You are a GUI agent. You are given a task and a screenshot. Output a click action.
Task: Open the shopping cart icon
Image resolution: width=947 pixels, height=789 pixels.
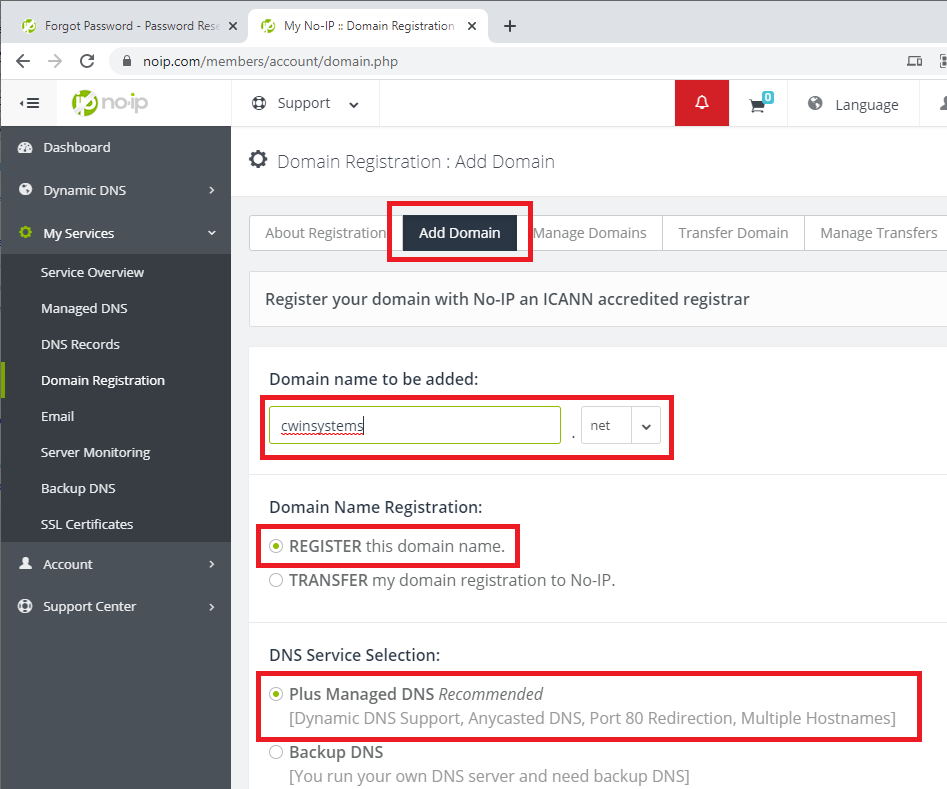tap(759, 104)
